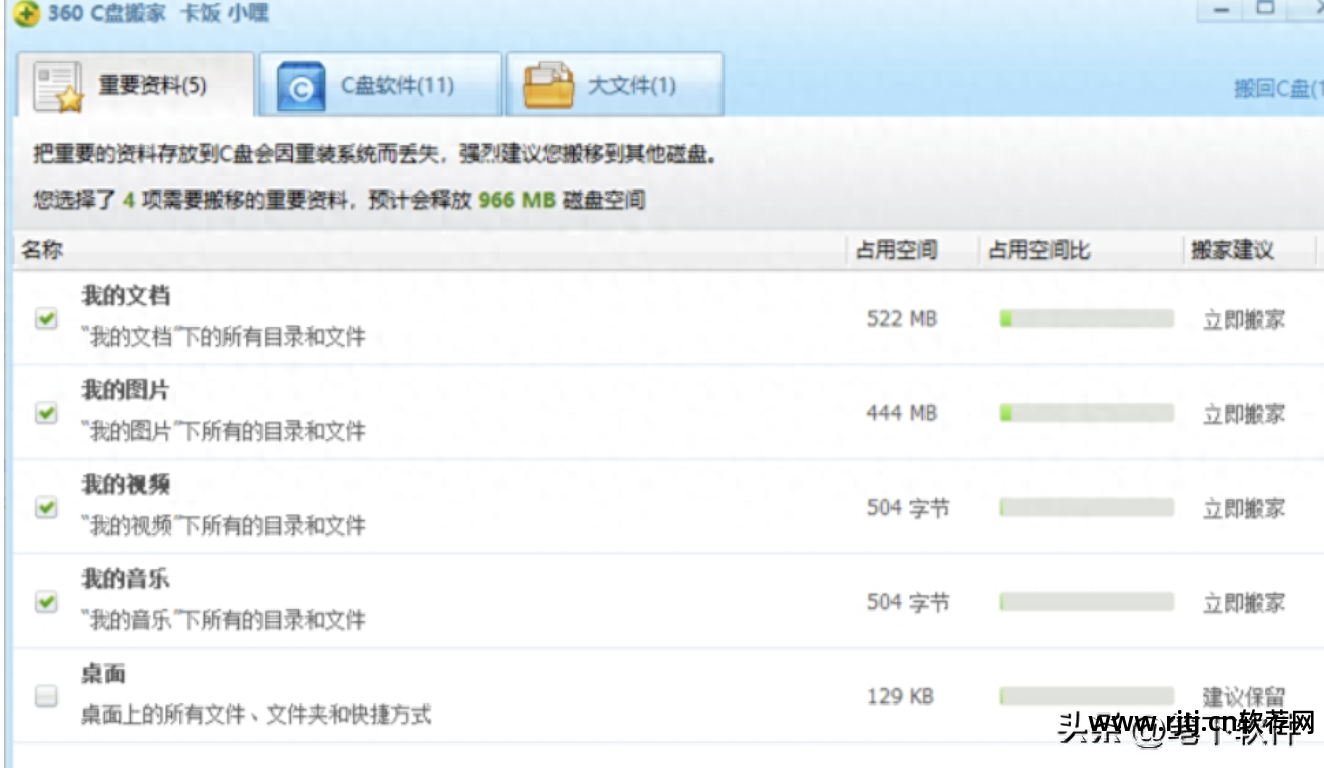Click the minimize window button
Screen dimensions: 1324x768
1221,9
